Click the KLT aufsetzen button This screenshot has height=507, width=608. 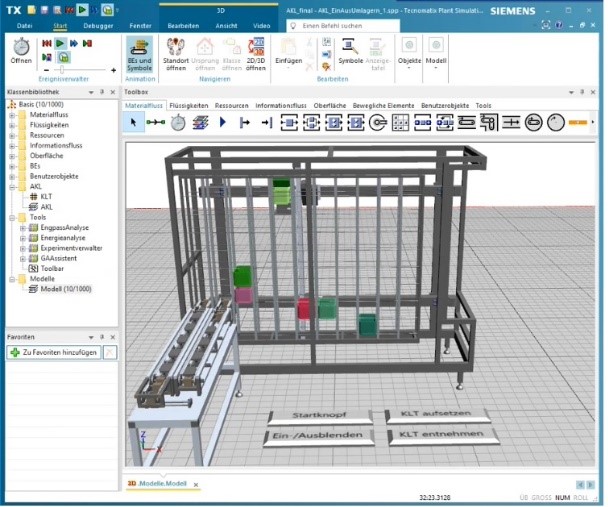[437, 414]
